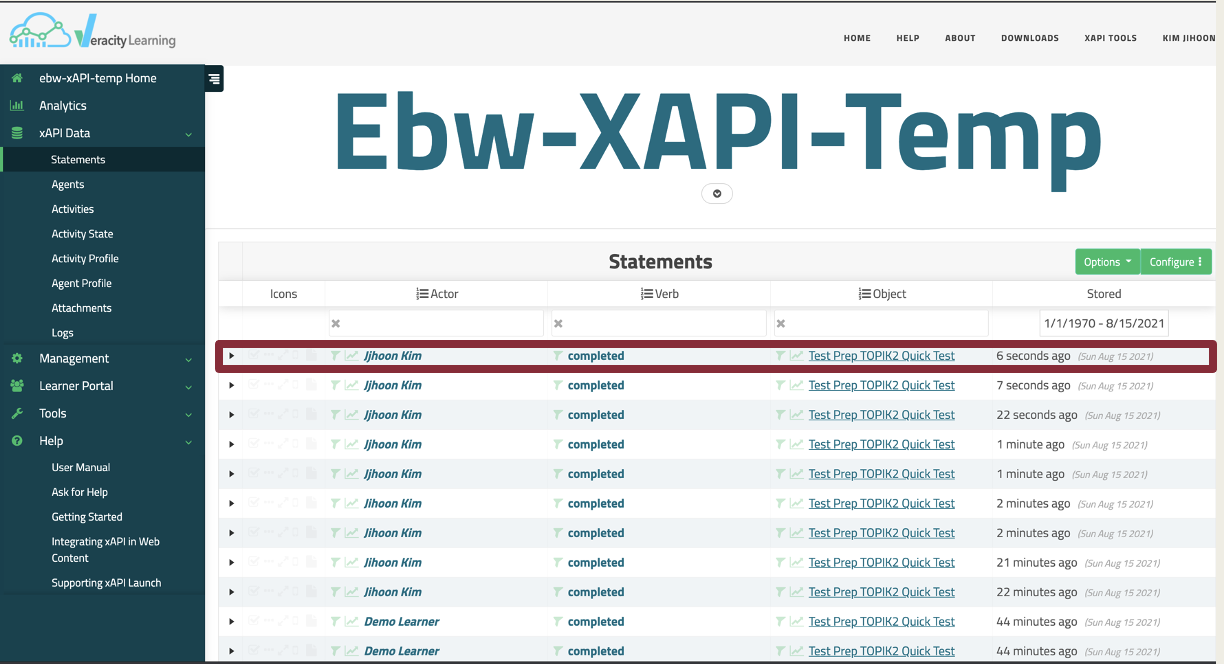This screenshot has height=664, width=1224.
Task: Expand the statement stored 22 minutes ago
Action: (232, 592)
